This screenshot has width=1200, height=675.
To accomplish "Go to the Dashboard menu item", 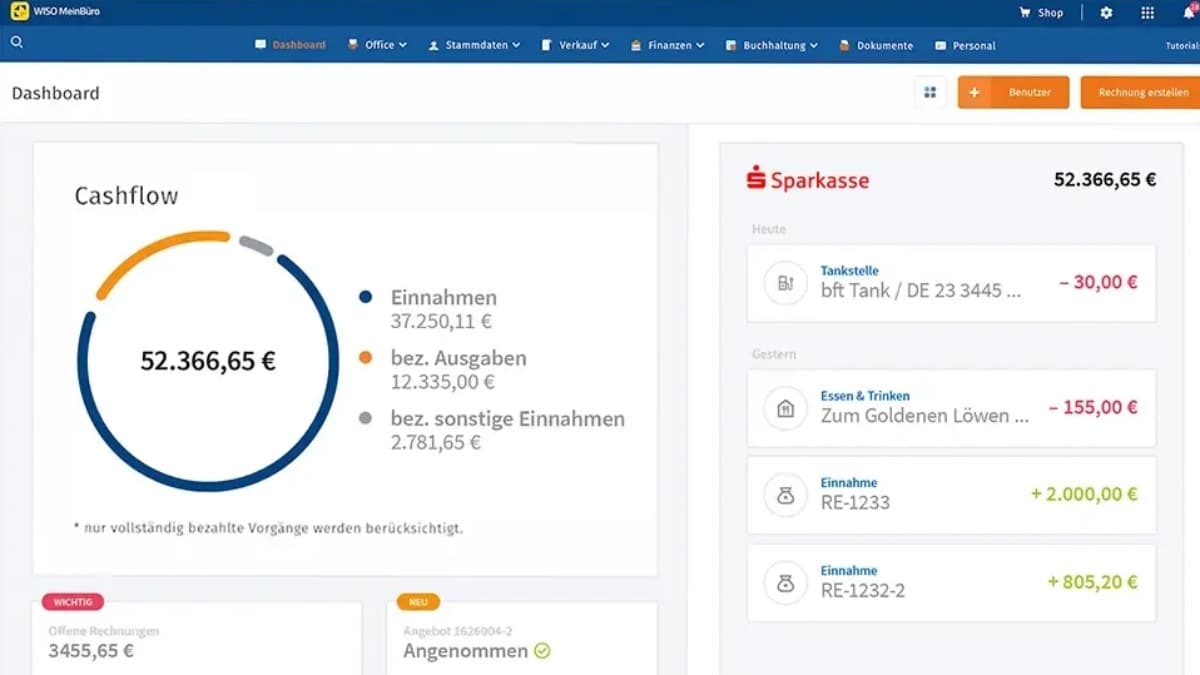I will click(291, 45).
